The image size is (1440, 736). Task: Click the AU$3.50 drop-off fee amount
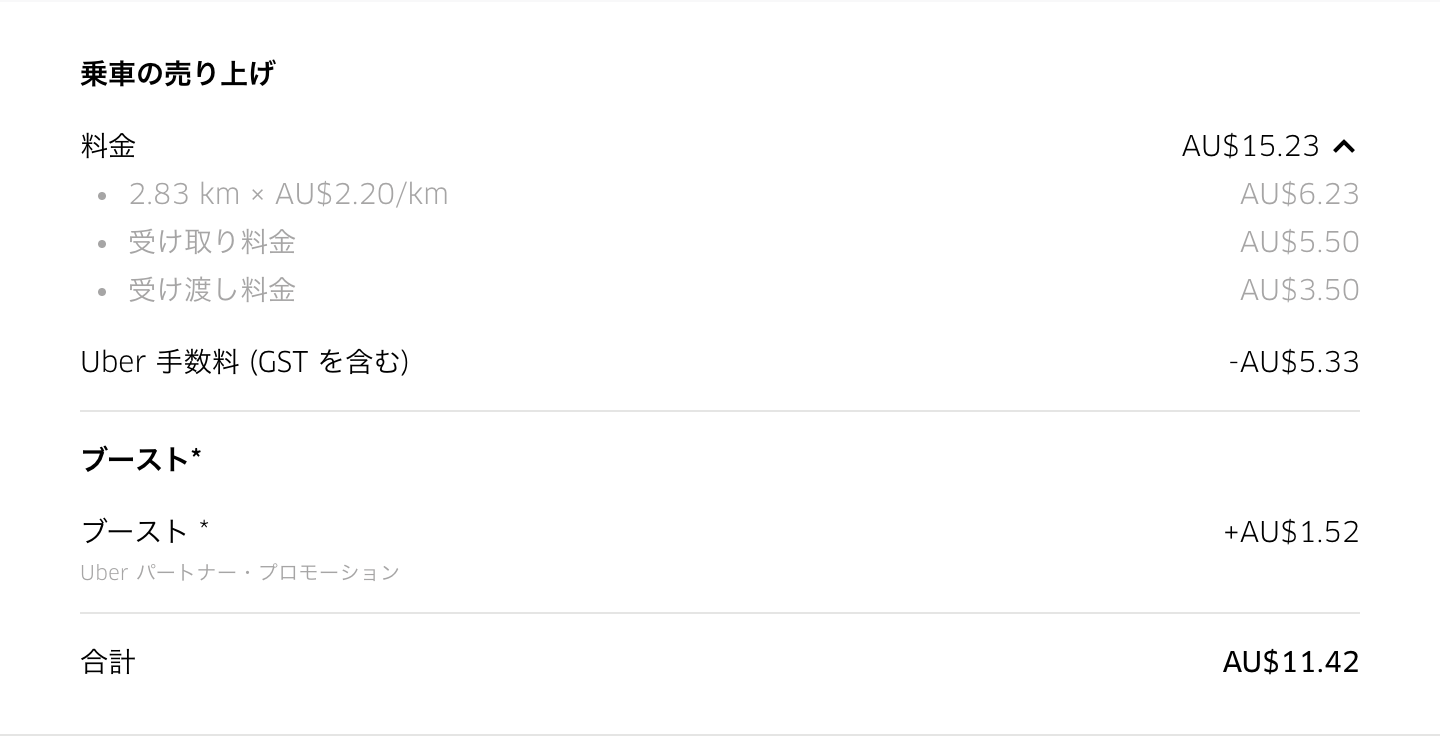click(x=1299, y=290)
